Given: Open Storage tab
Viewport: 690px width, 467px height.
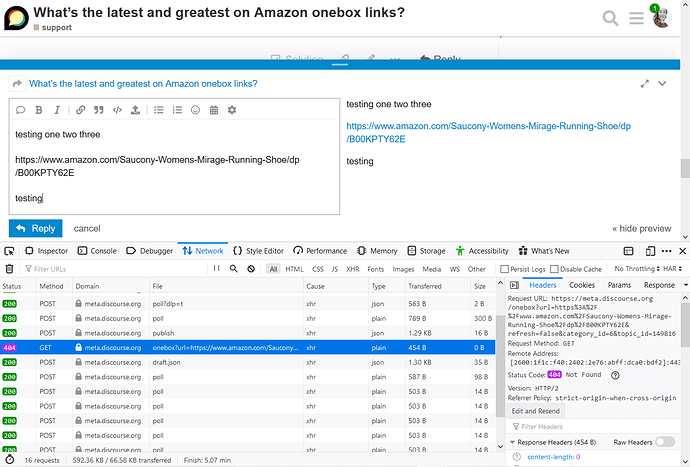Looking at the screenshot, I should [426, 251].
